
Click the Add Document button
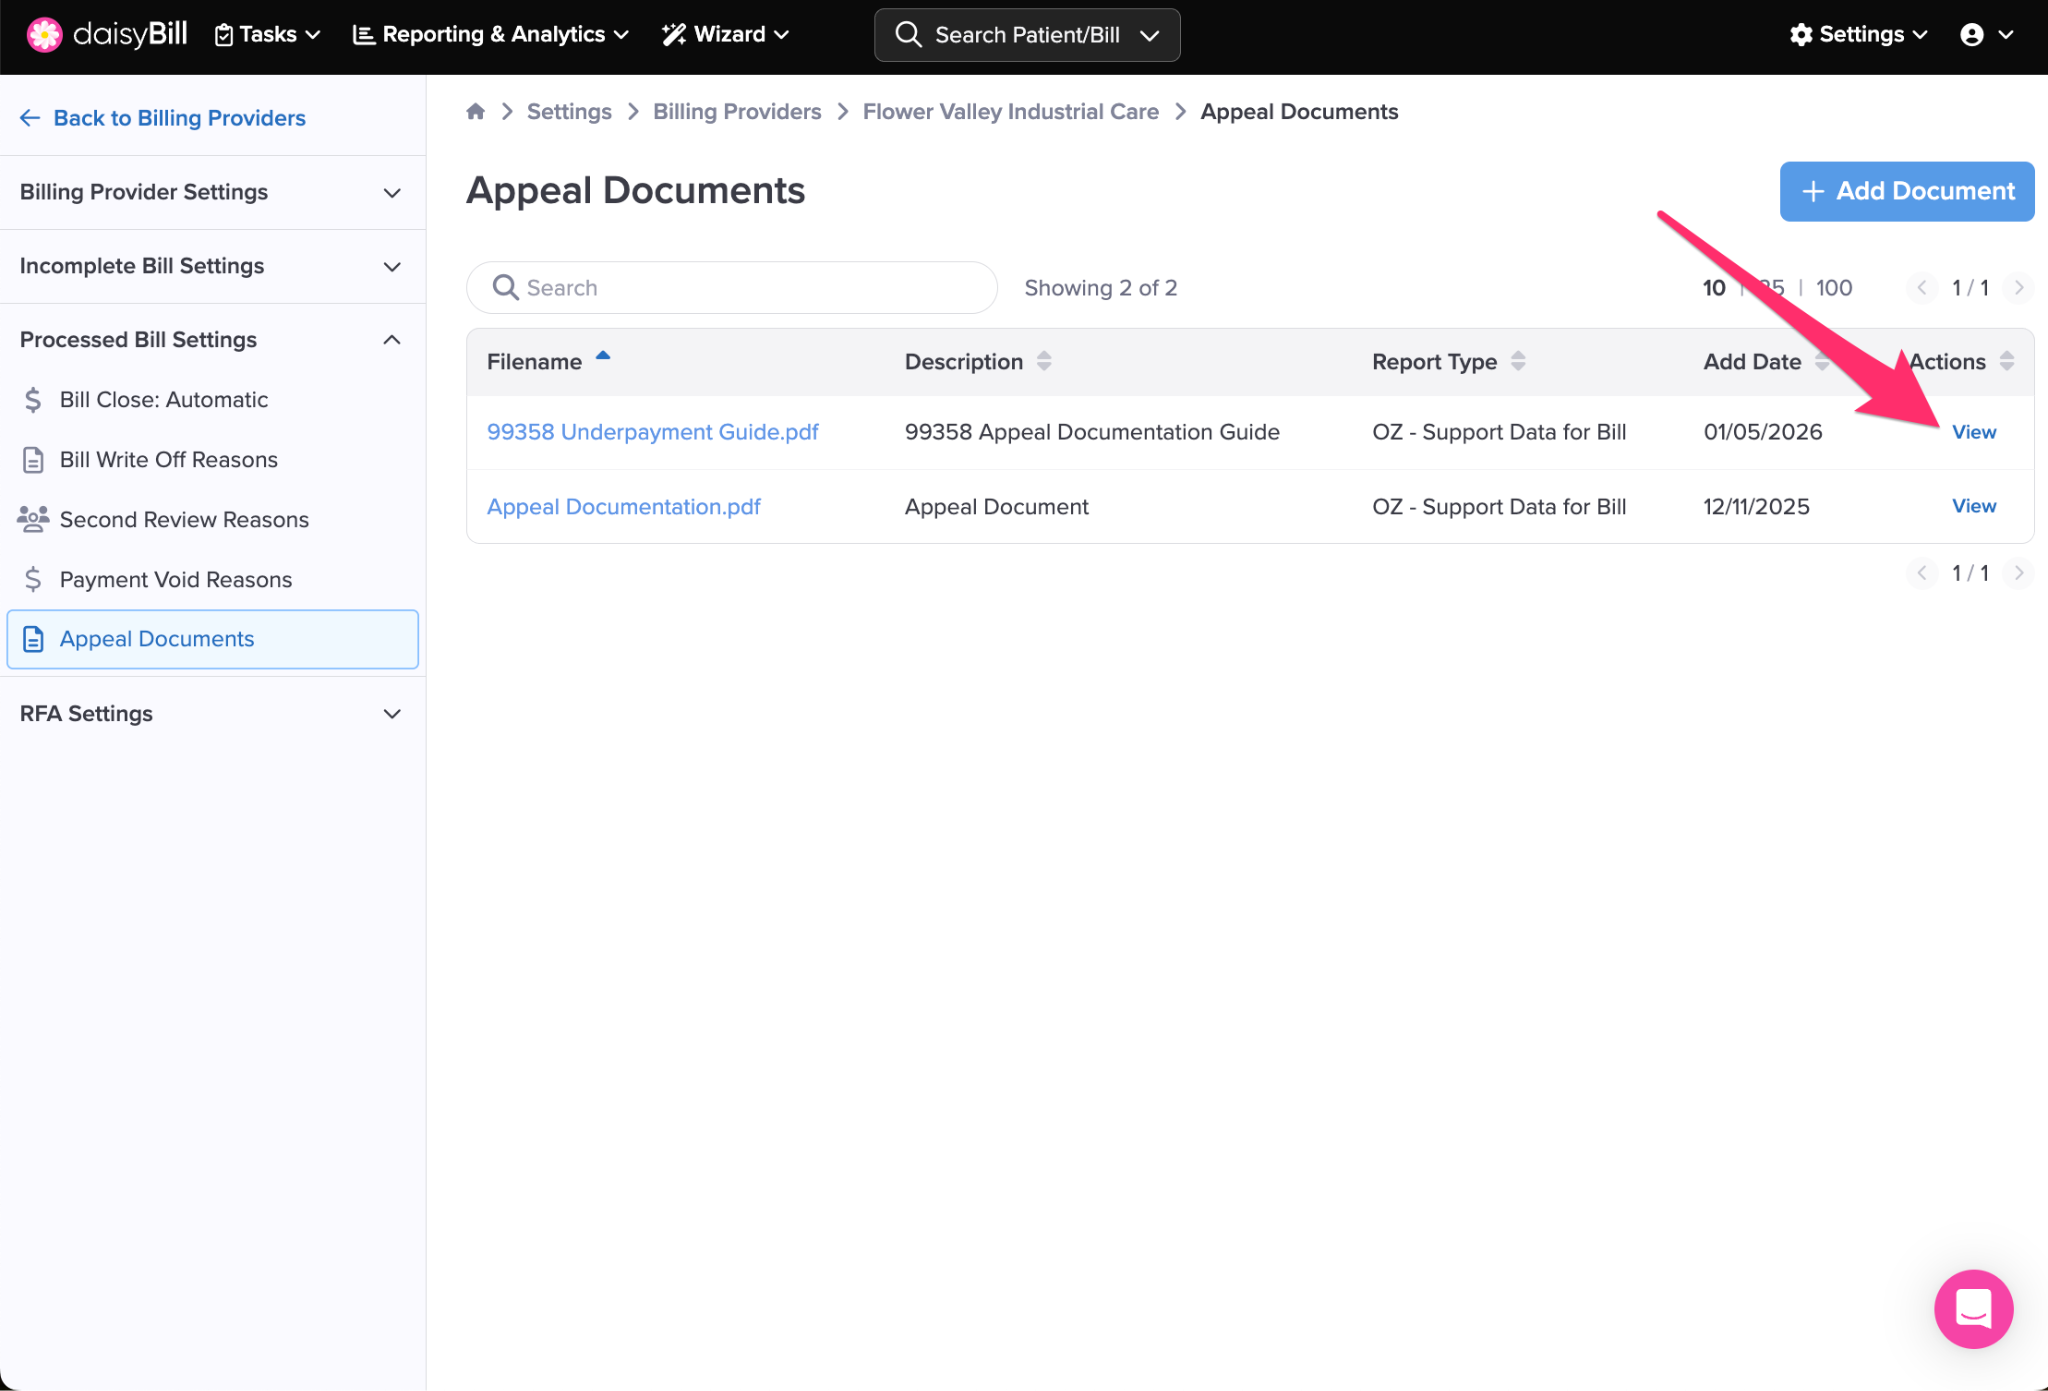1906,191
